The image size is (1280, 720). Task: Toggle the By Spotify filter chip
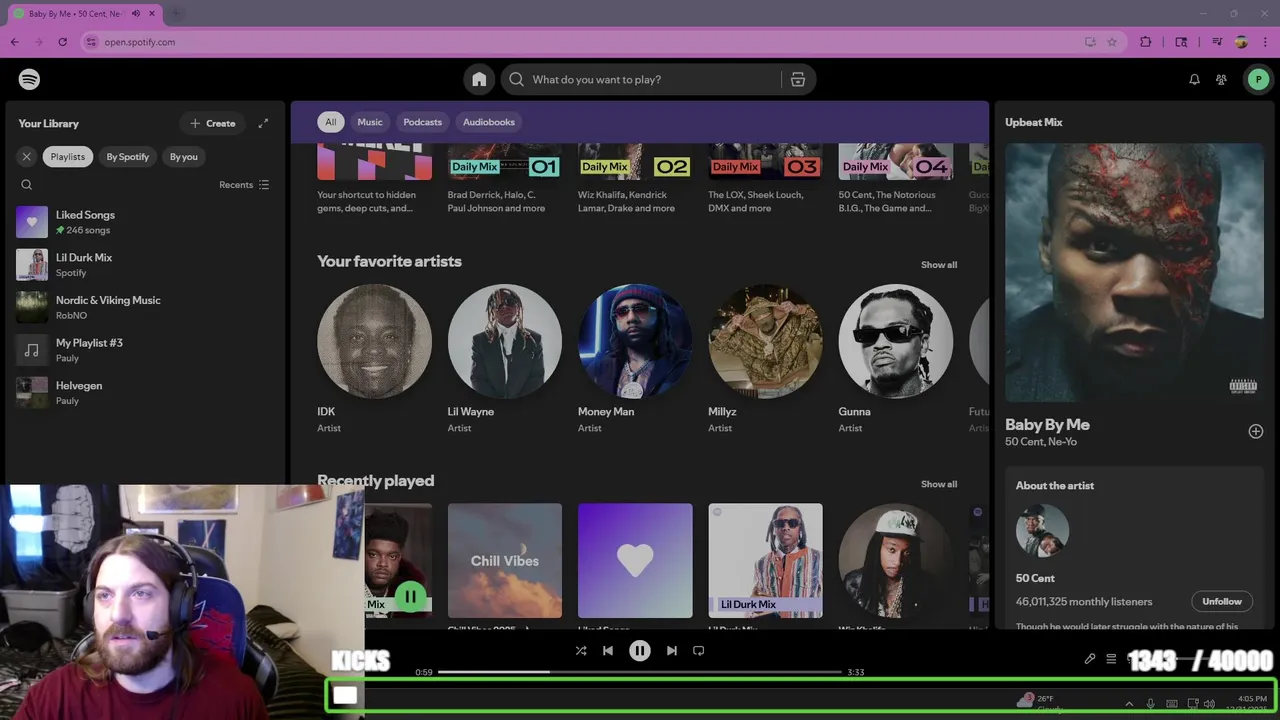128,157
